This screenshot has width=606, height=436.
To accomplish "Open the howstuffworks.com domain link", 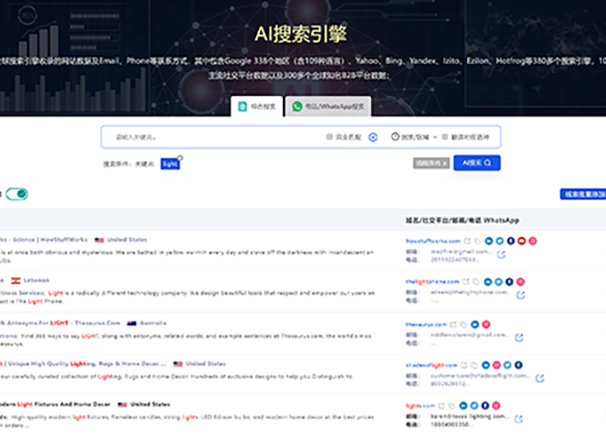I will tap(433, 241).
